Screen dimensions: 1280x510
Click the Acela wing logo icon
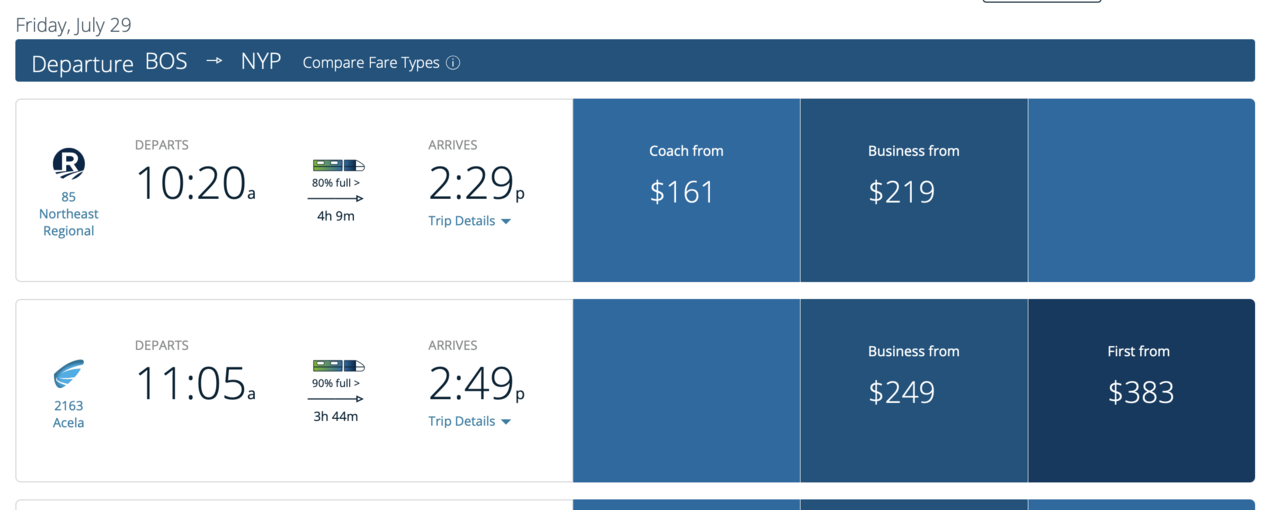pos(69,374)
